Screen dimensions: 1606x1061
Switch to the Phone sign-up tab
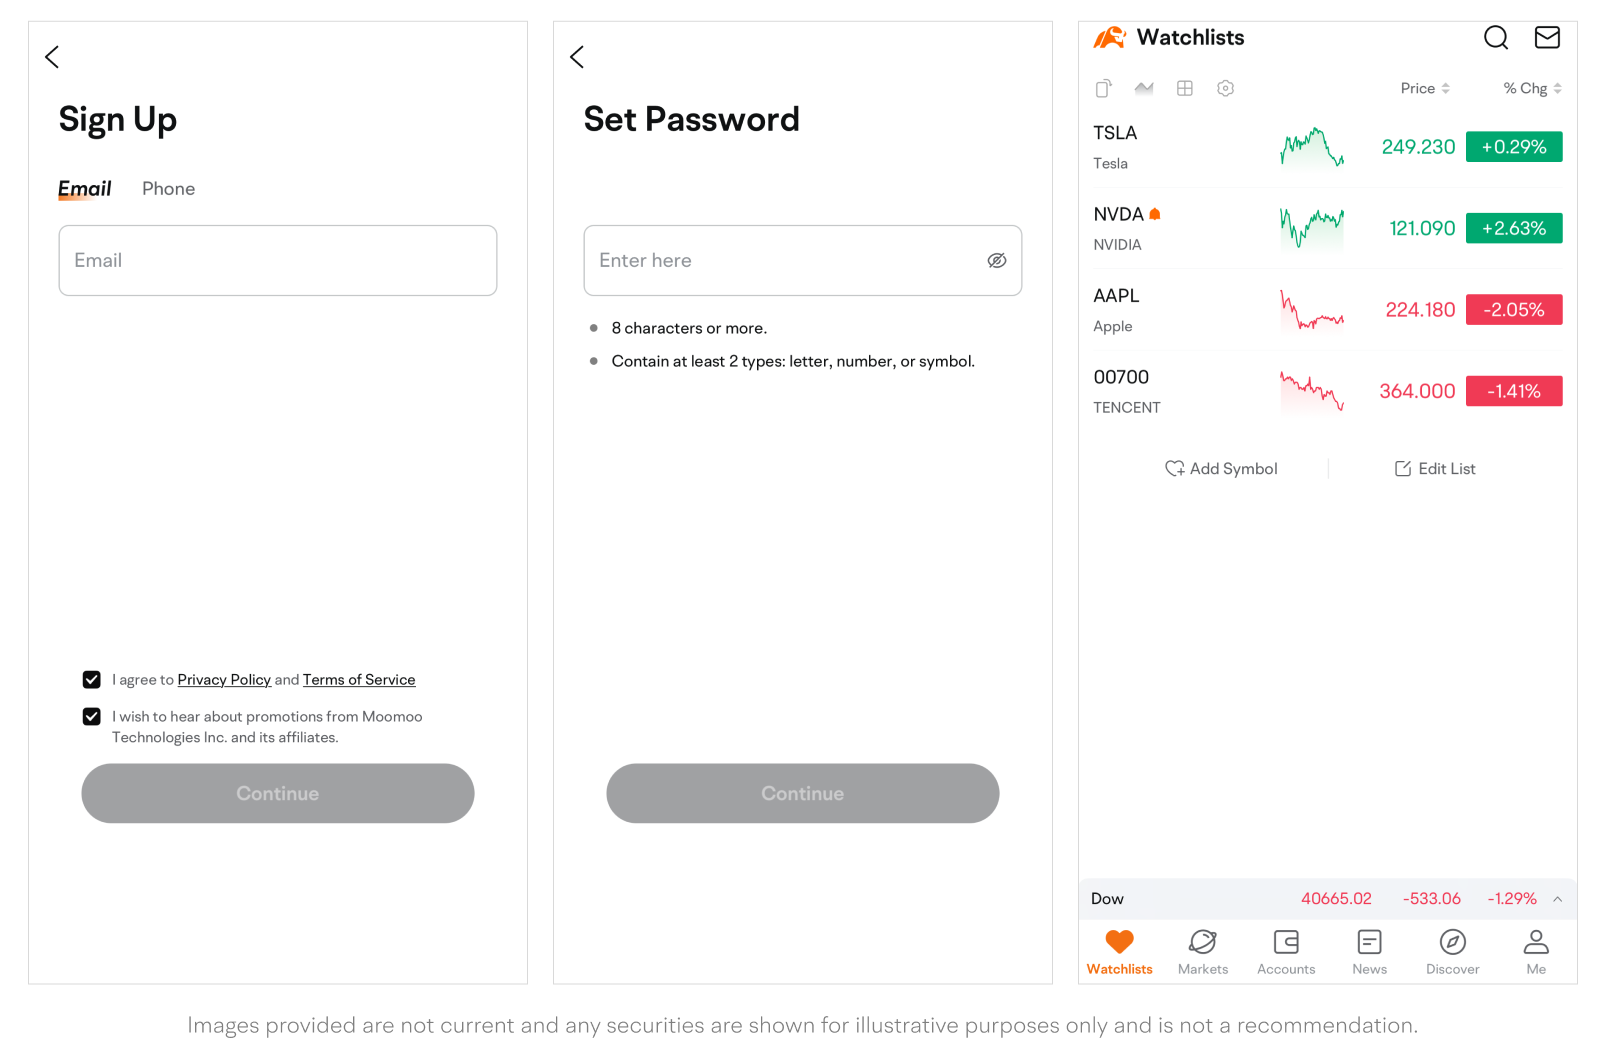tap(168, 189)
